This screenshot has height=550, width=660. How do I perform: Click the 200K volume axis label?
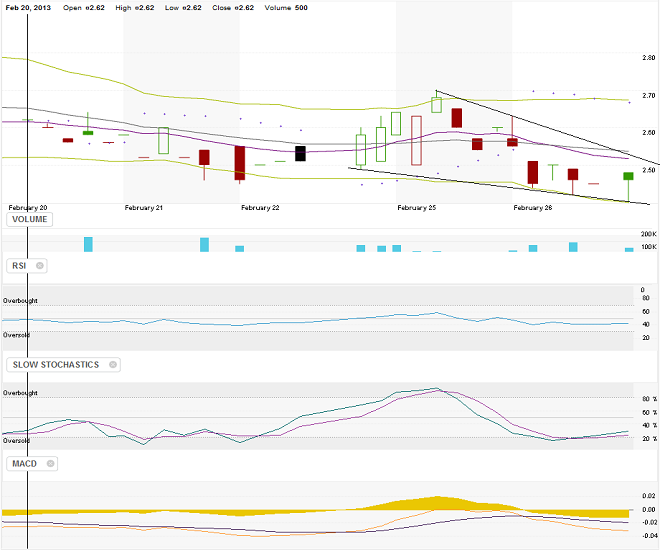(647, 234)
